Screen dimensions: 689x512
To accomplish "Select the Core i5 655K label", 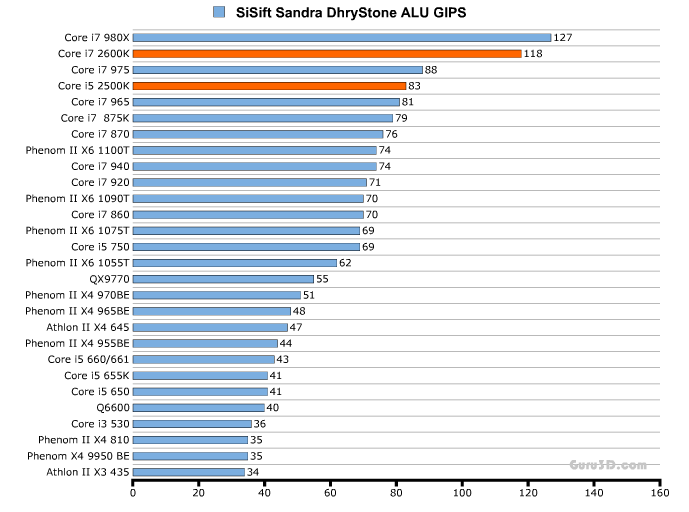I will click(97, 376).
